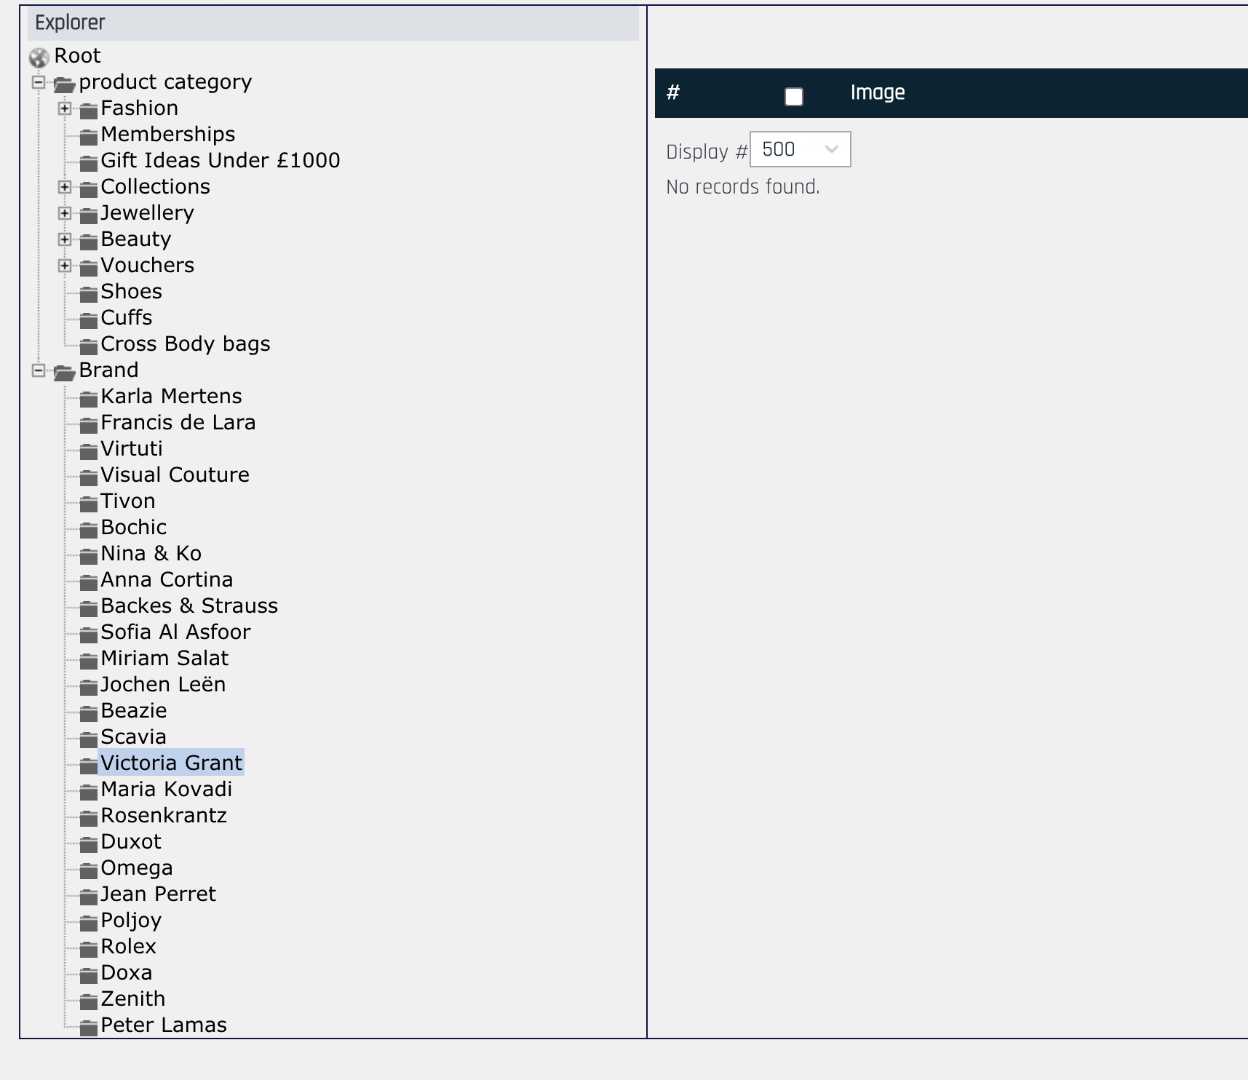The width and height of the screenshot is (1248, 1080).
Task: Tick the select-all checkbox in table header
Action: tap(794, 96)
